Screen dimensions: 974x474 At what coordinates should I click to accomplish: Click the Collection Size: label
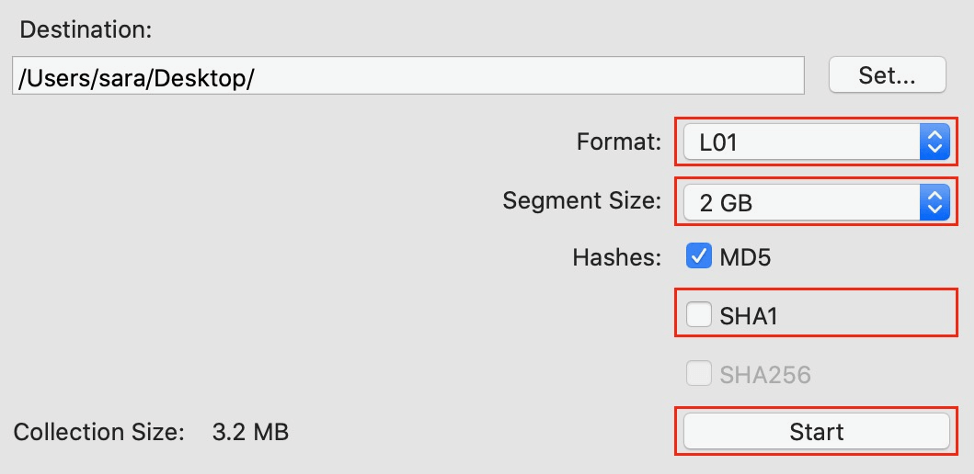click(x=99, y=433)
